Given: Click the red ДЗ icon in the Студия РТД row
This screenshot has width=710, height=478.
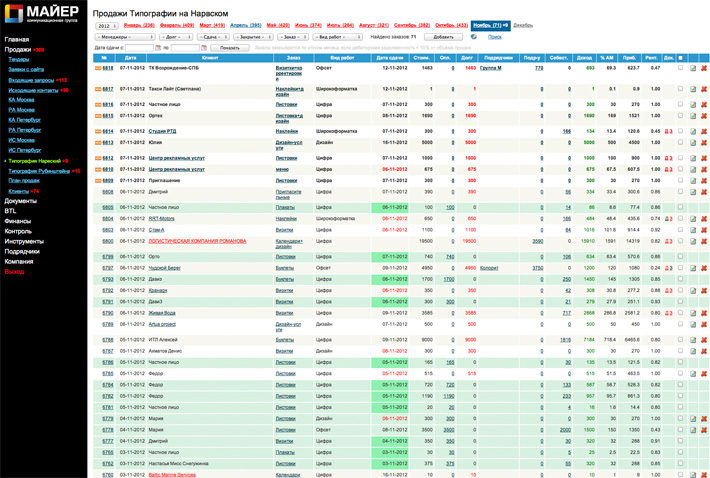Looking at the screenshot, I should [x=668, y=131].
